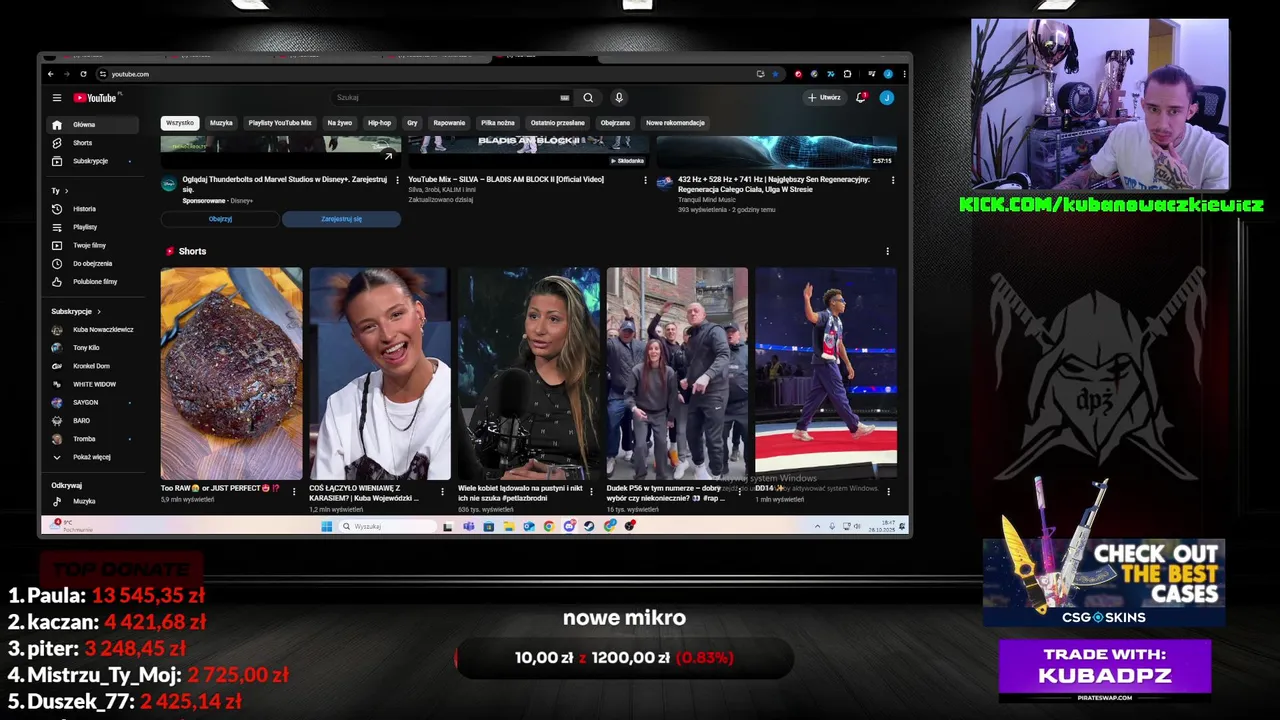Open the on-screen keyboard icon in search box

point(565,98)
